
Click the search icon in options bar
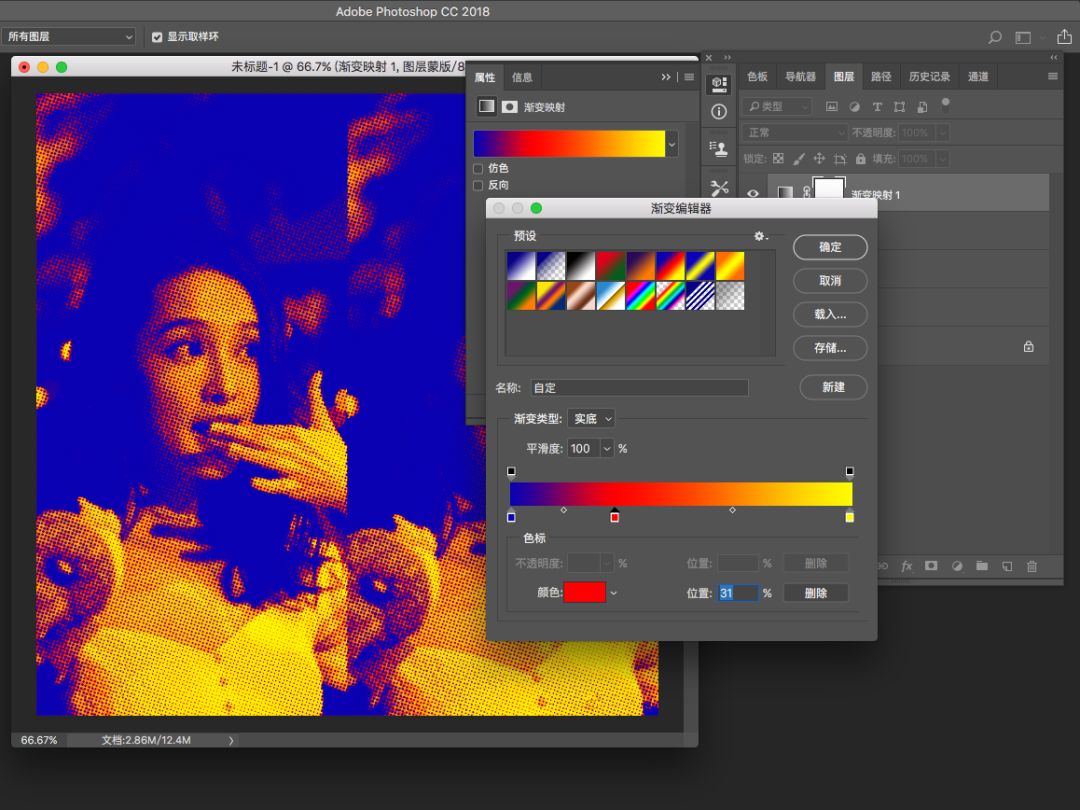(994, 37)
